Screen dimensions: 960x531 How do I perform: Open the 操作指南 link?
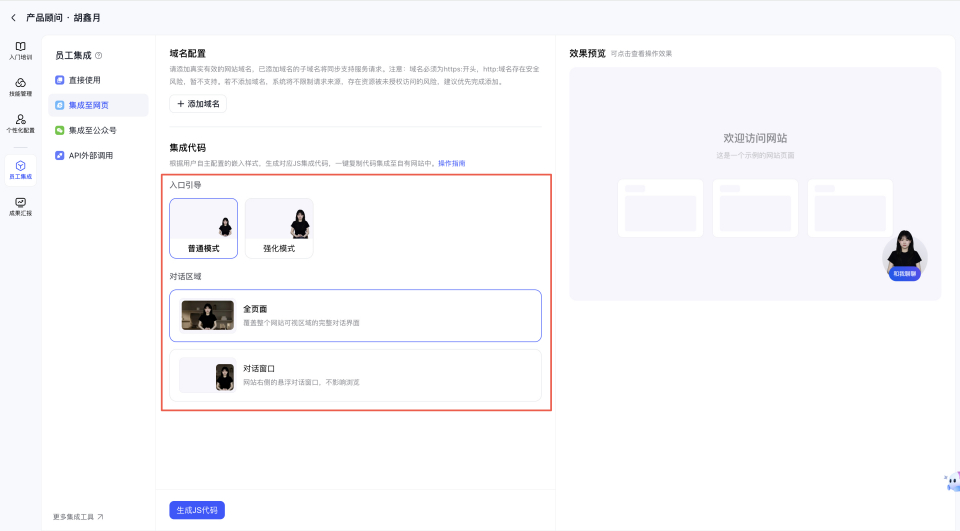tap(451, 163)
